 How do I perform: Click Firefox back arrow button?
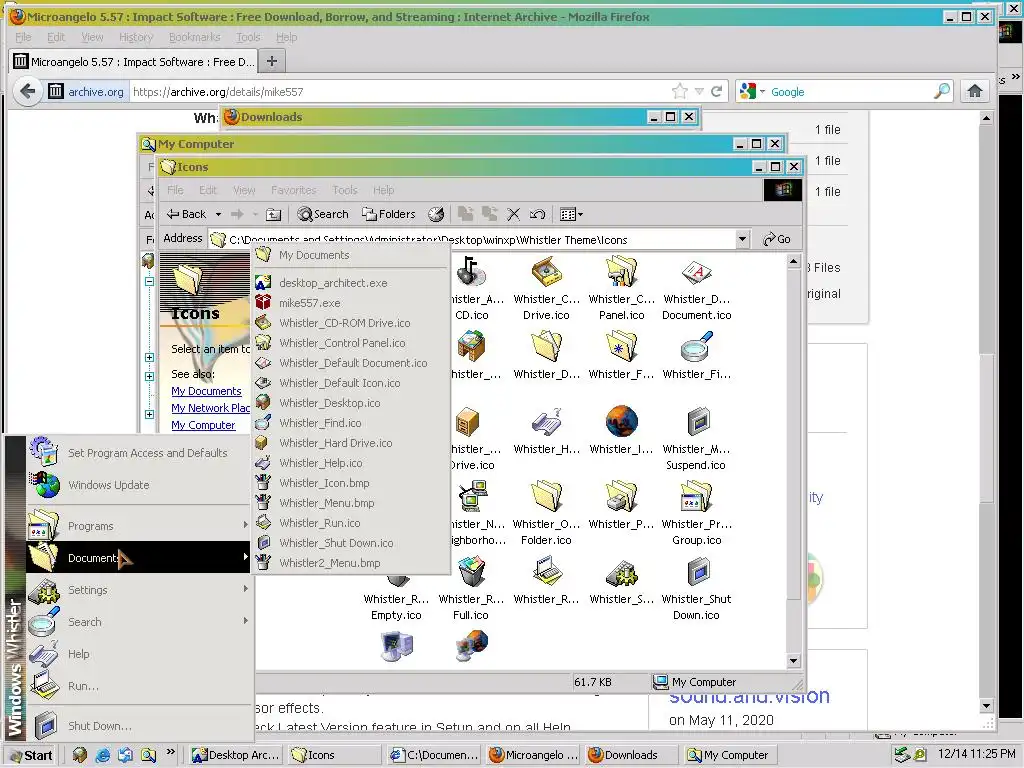[27, 91]
